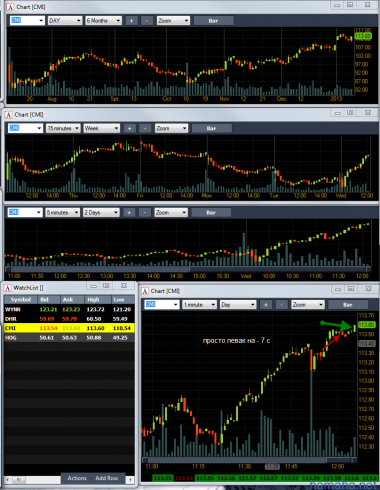Open the Actions menu in WatchList
Image resolution: width=380 pixels, height=490 pixels.
77,478
